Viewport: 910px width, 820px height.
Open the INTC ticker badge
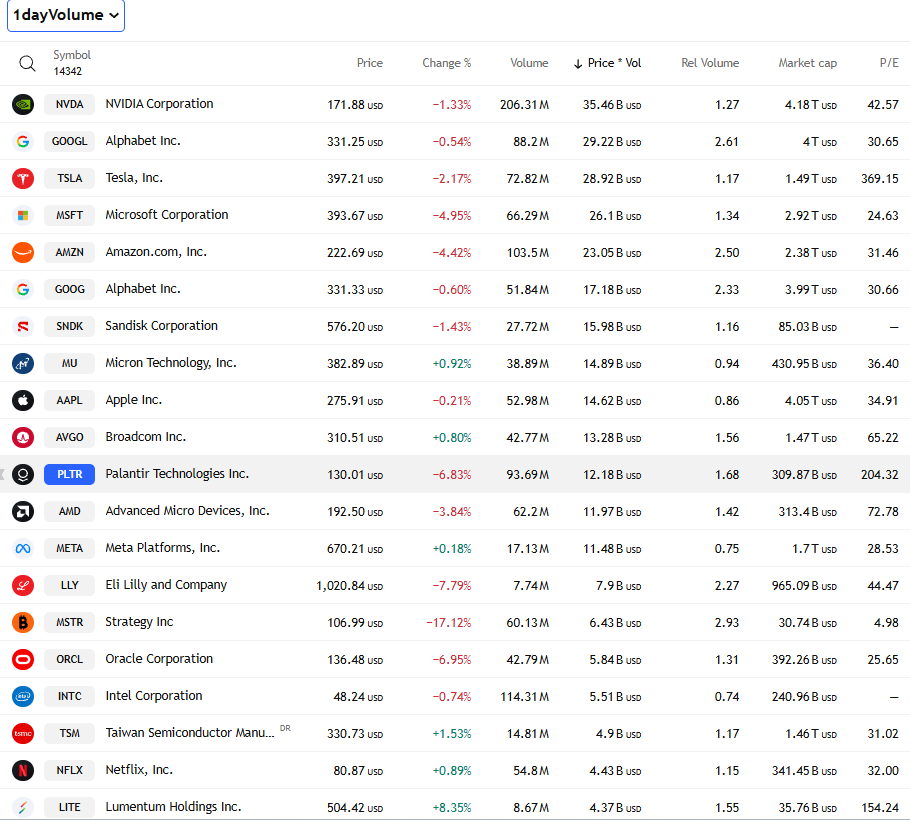(70, 696)
